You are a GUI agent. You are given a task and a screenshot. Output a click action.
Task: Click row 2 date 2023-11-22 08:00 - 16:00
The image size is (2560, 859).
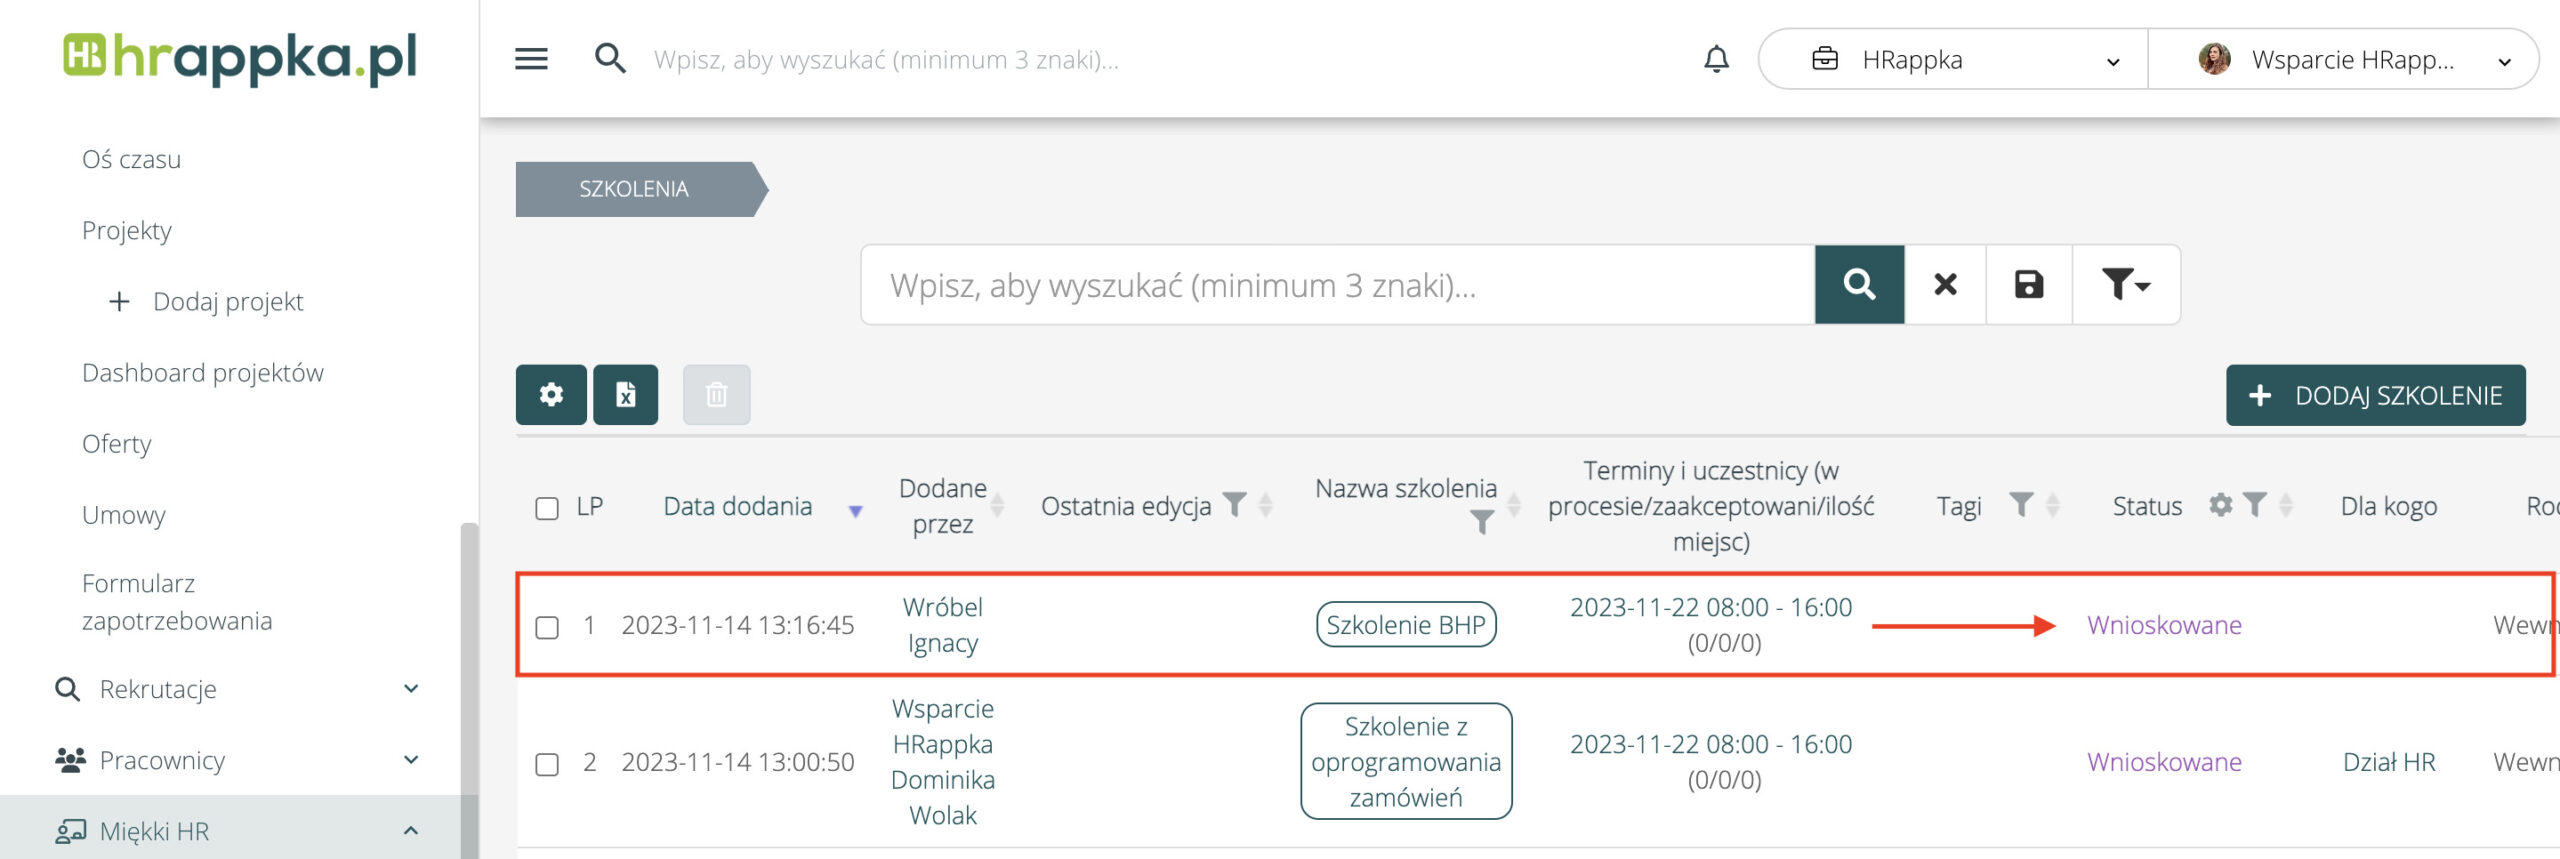[1711, 744]
